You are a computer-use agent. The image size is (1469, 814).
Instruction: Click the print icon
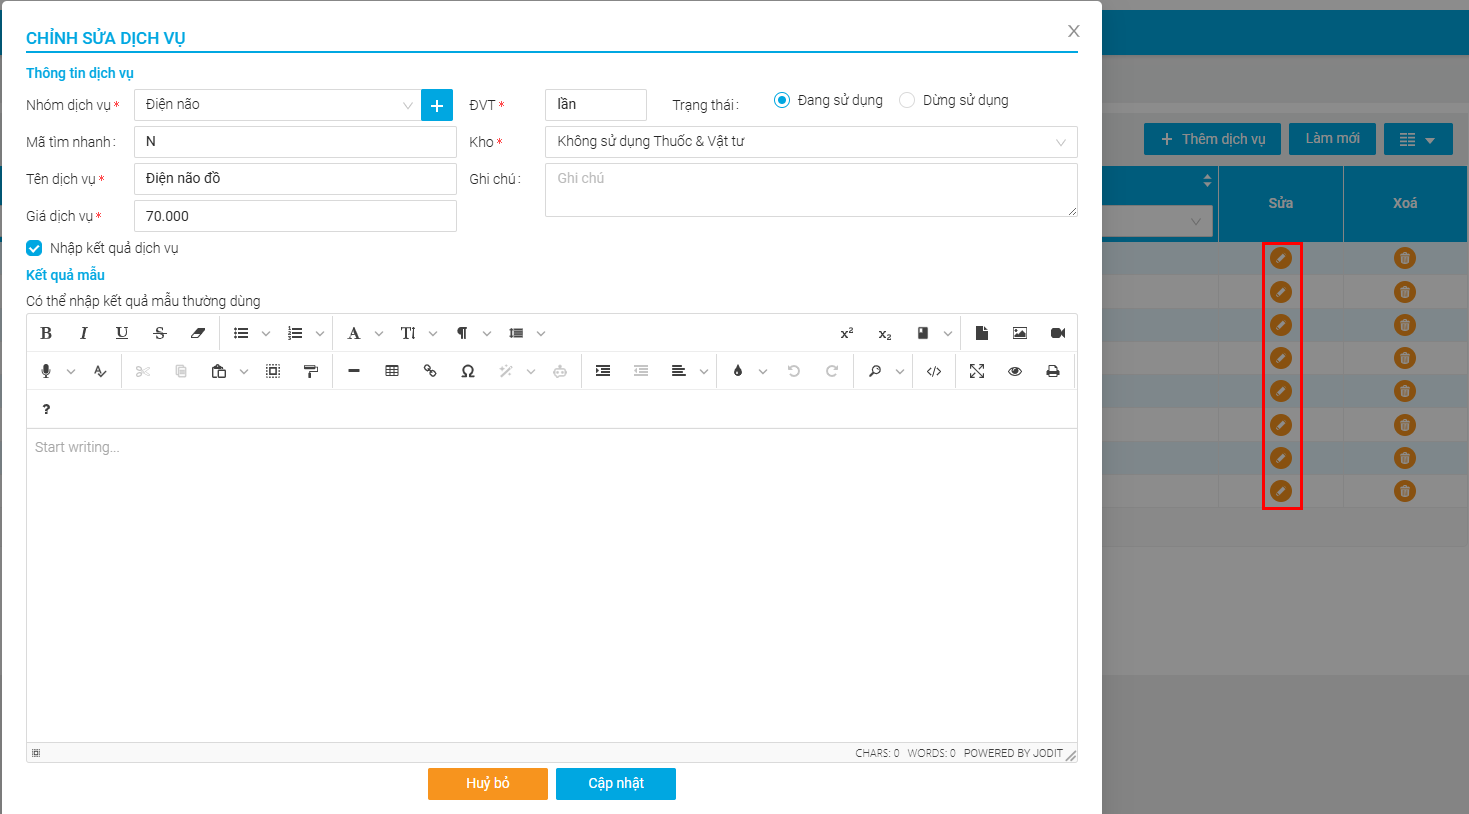[1053, 371]
